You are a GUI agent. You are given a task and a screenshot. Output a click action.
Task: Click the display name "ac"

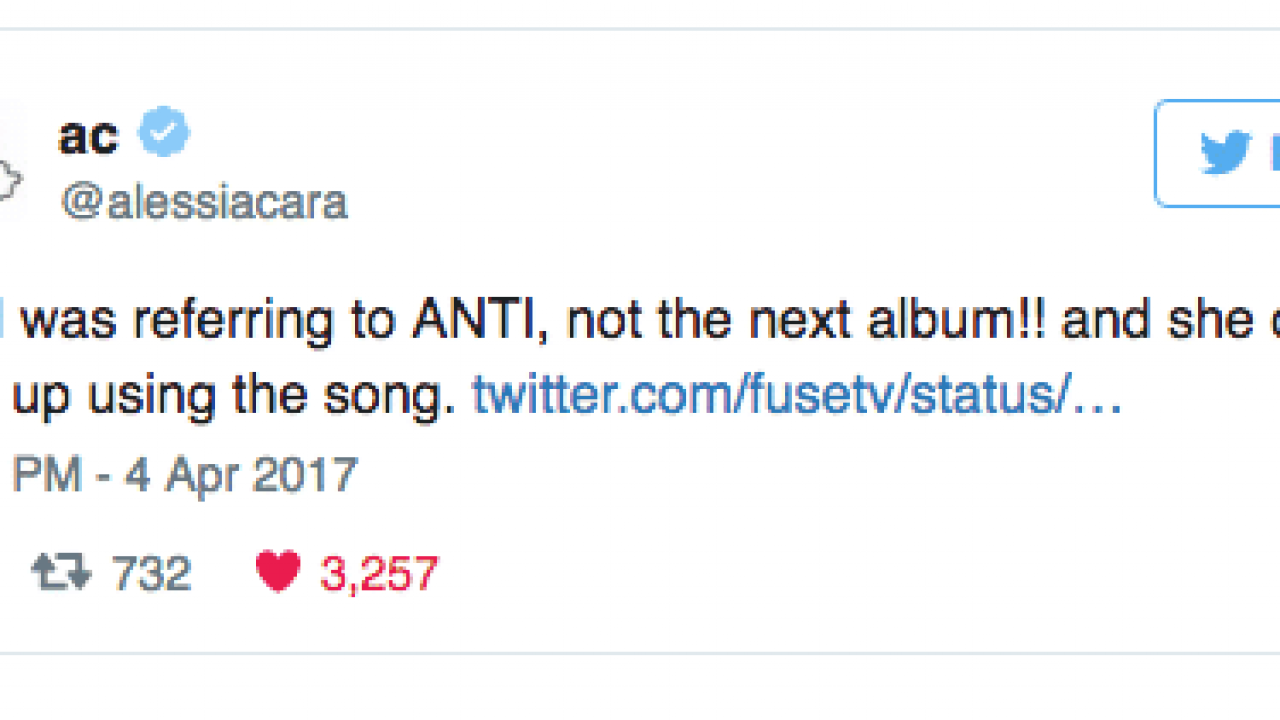coord(88,134)
